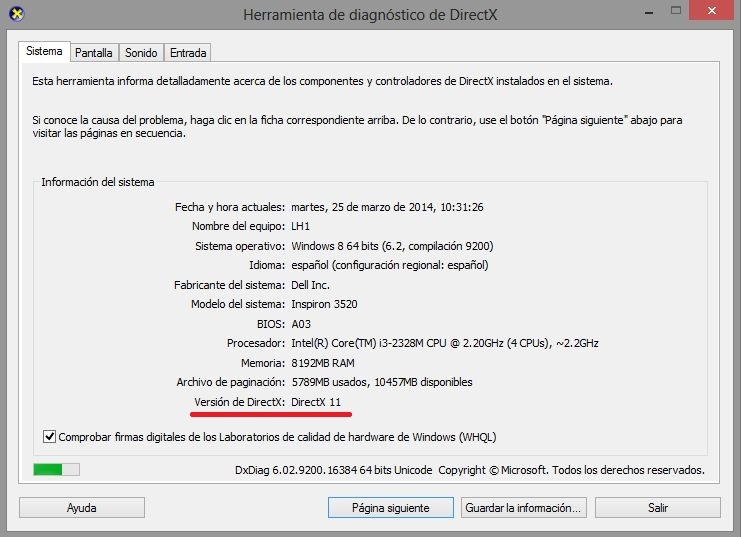This screenshot has height=537, width=741.
Task: Open the Entrada tab
Action: point(188,52)
